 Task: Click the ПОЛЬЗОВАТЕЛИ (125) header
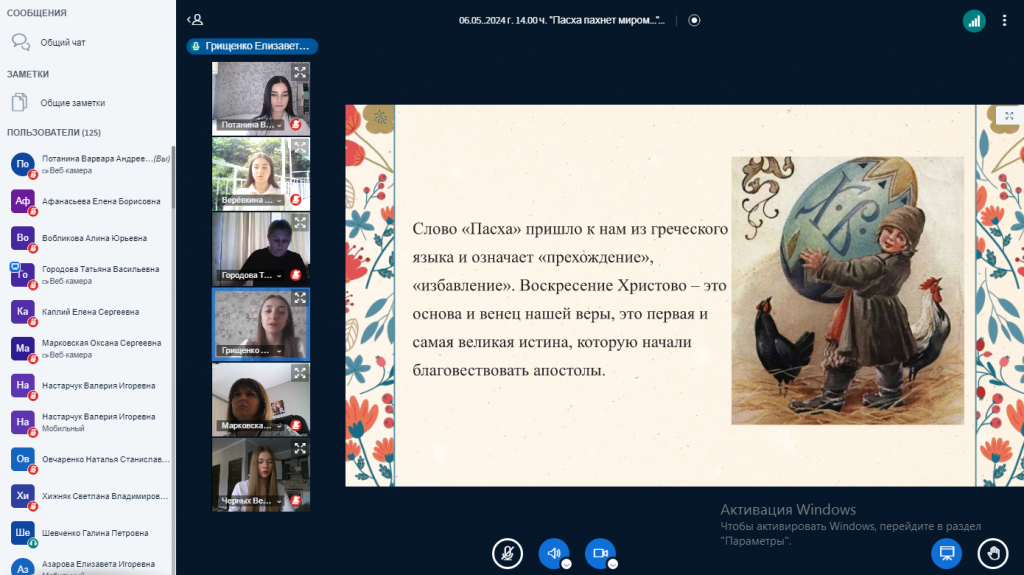54,133
